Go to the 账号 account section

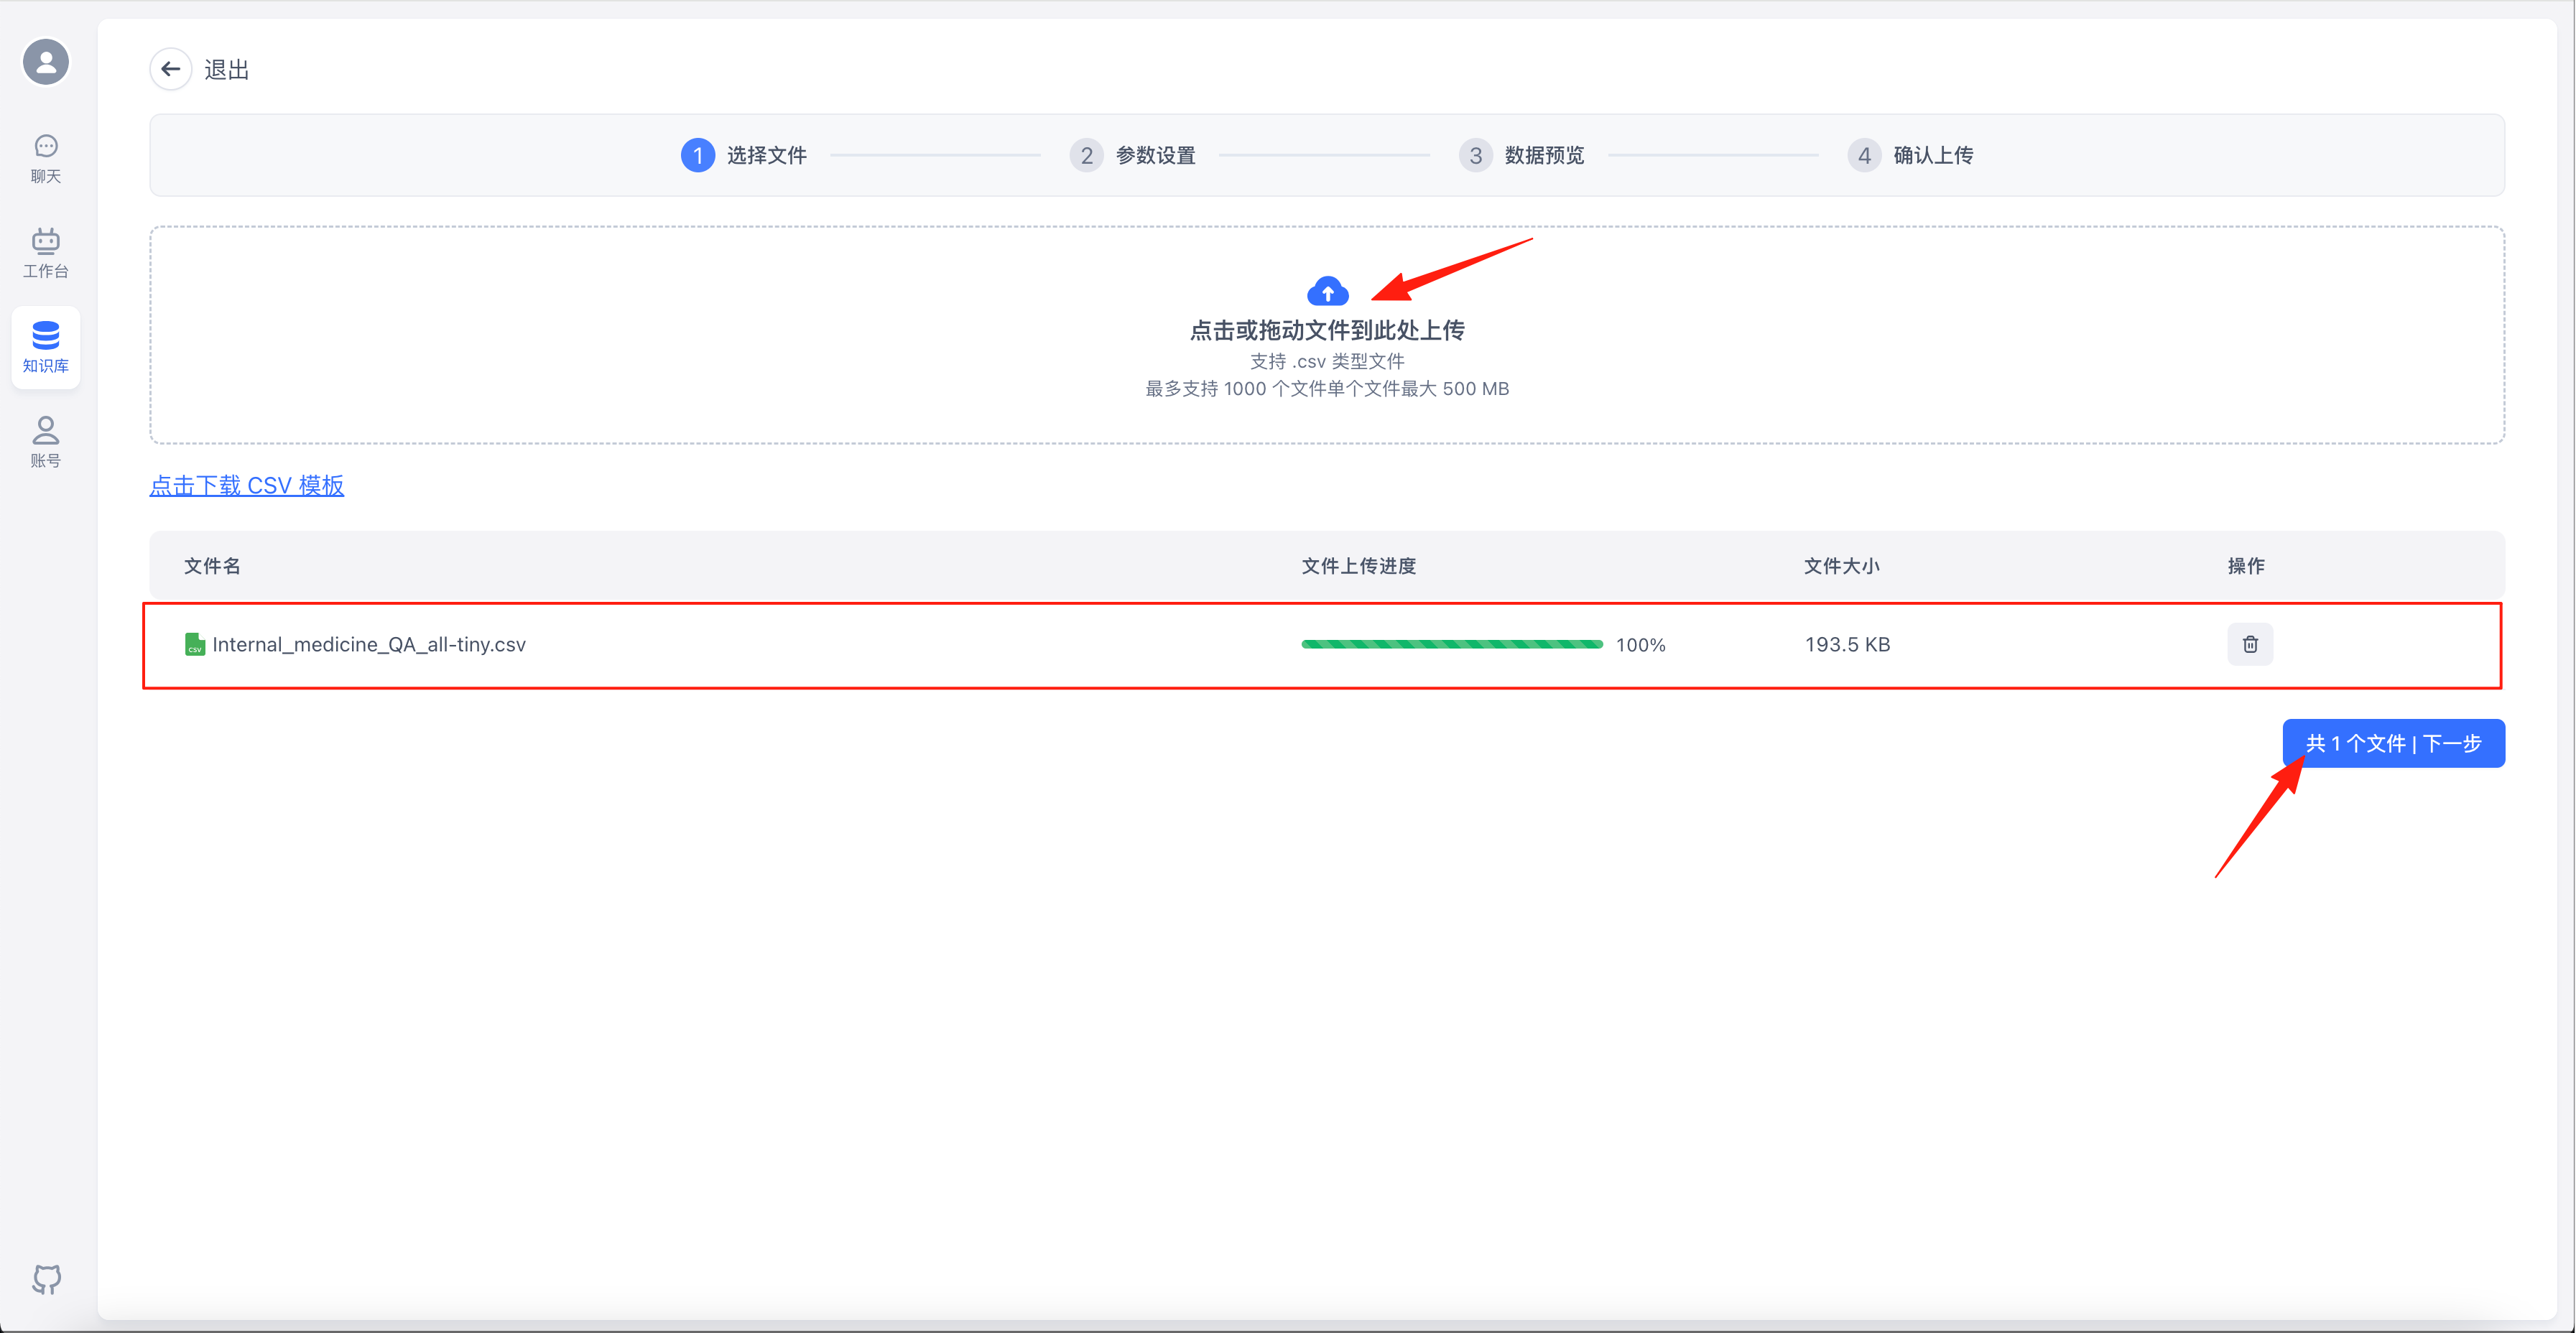pos(46,441)
